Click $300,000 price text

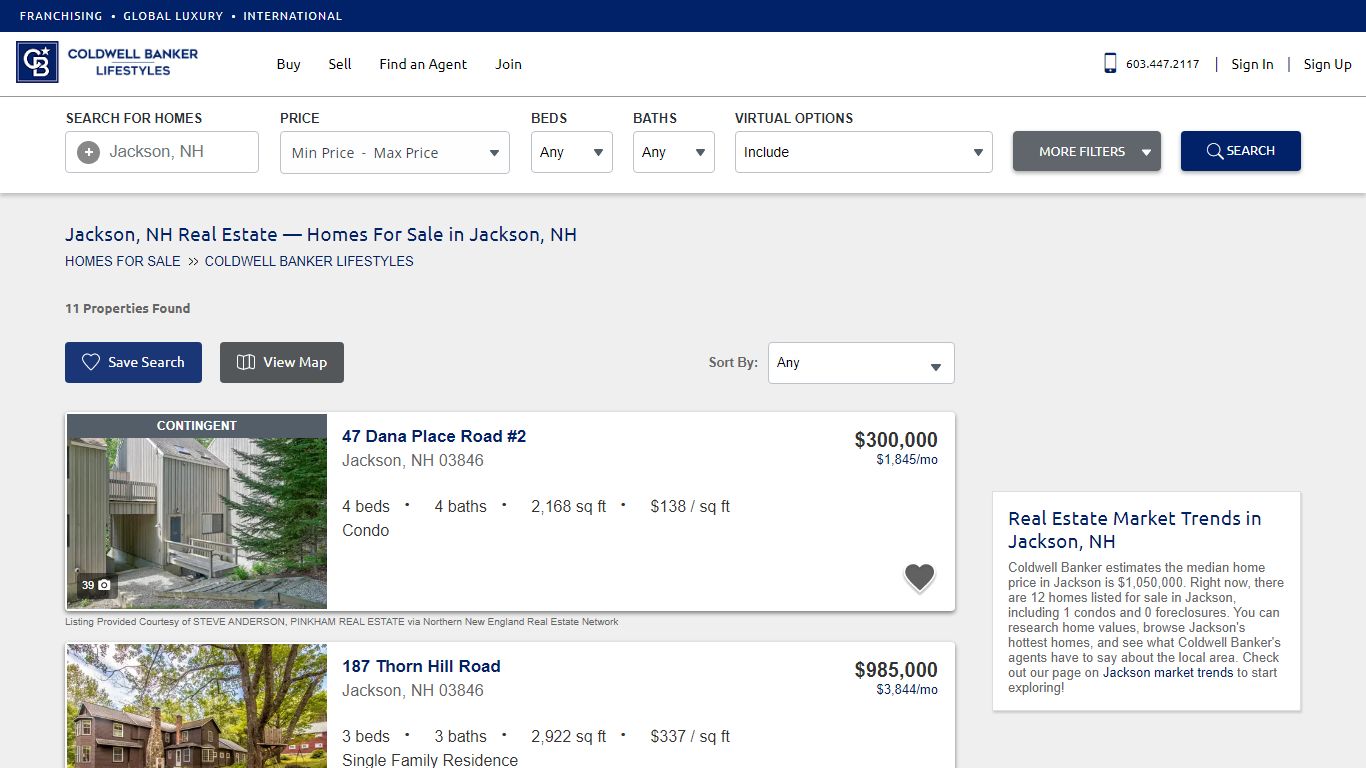point(896,440)
